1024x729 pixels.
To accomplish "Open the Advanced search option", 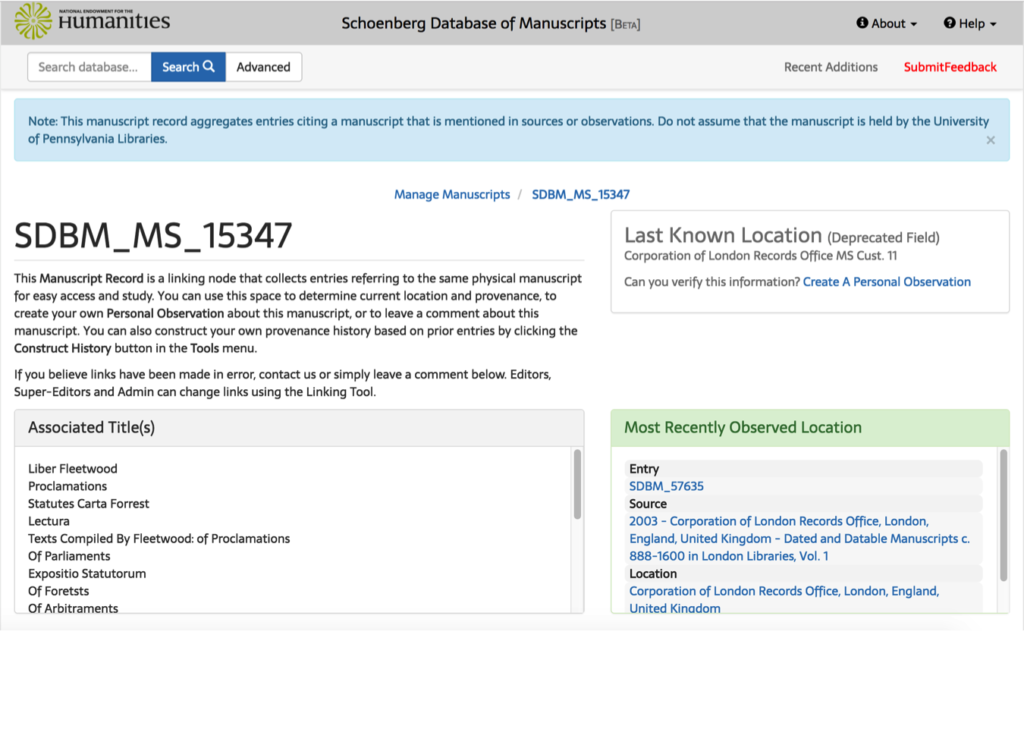I will tap(263, 67).
